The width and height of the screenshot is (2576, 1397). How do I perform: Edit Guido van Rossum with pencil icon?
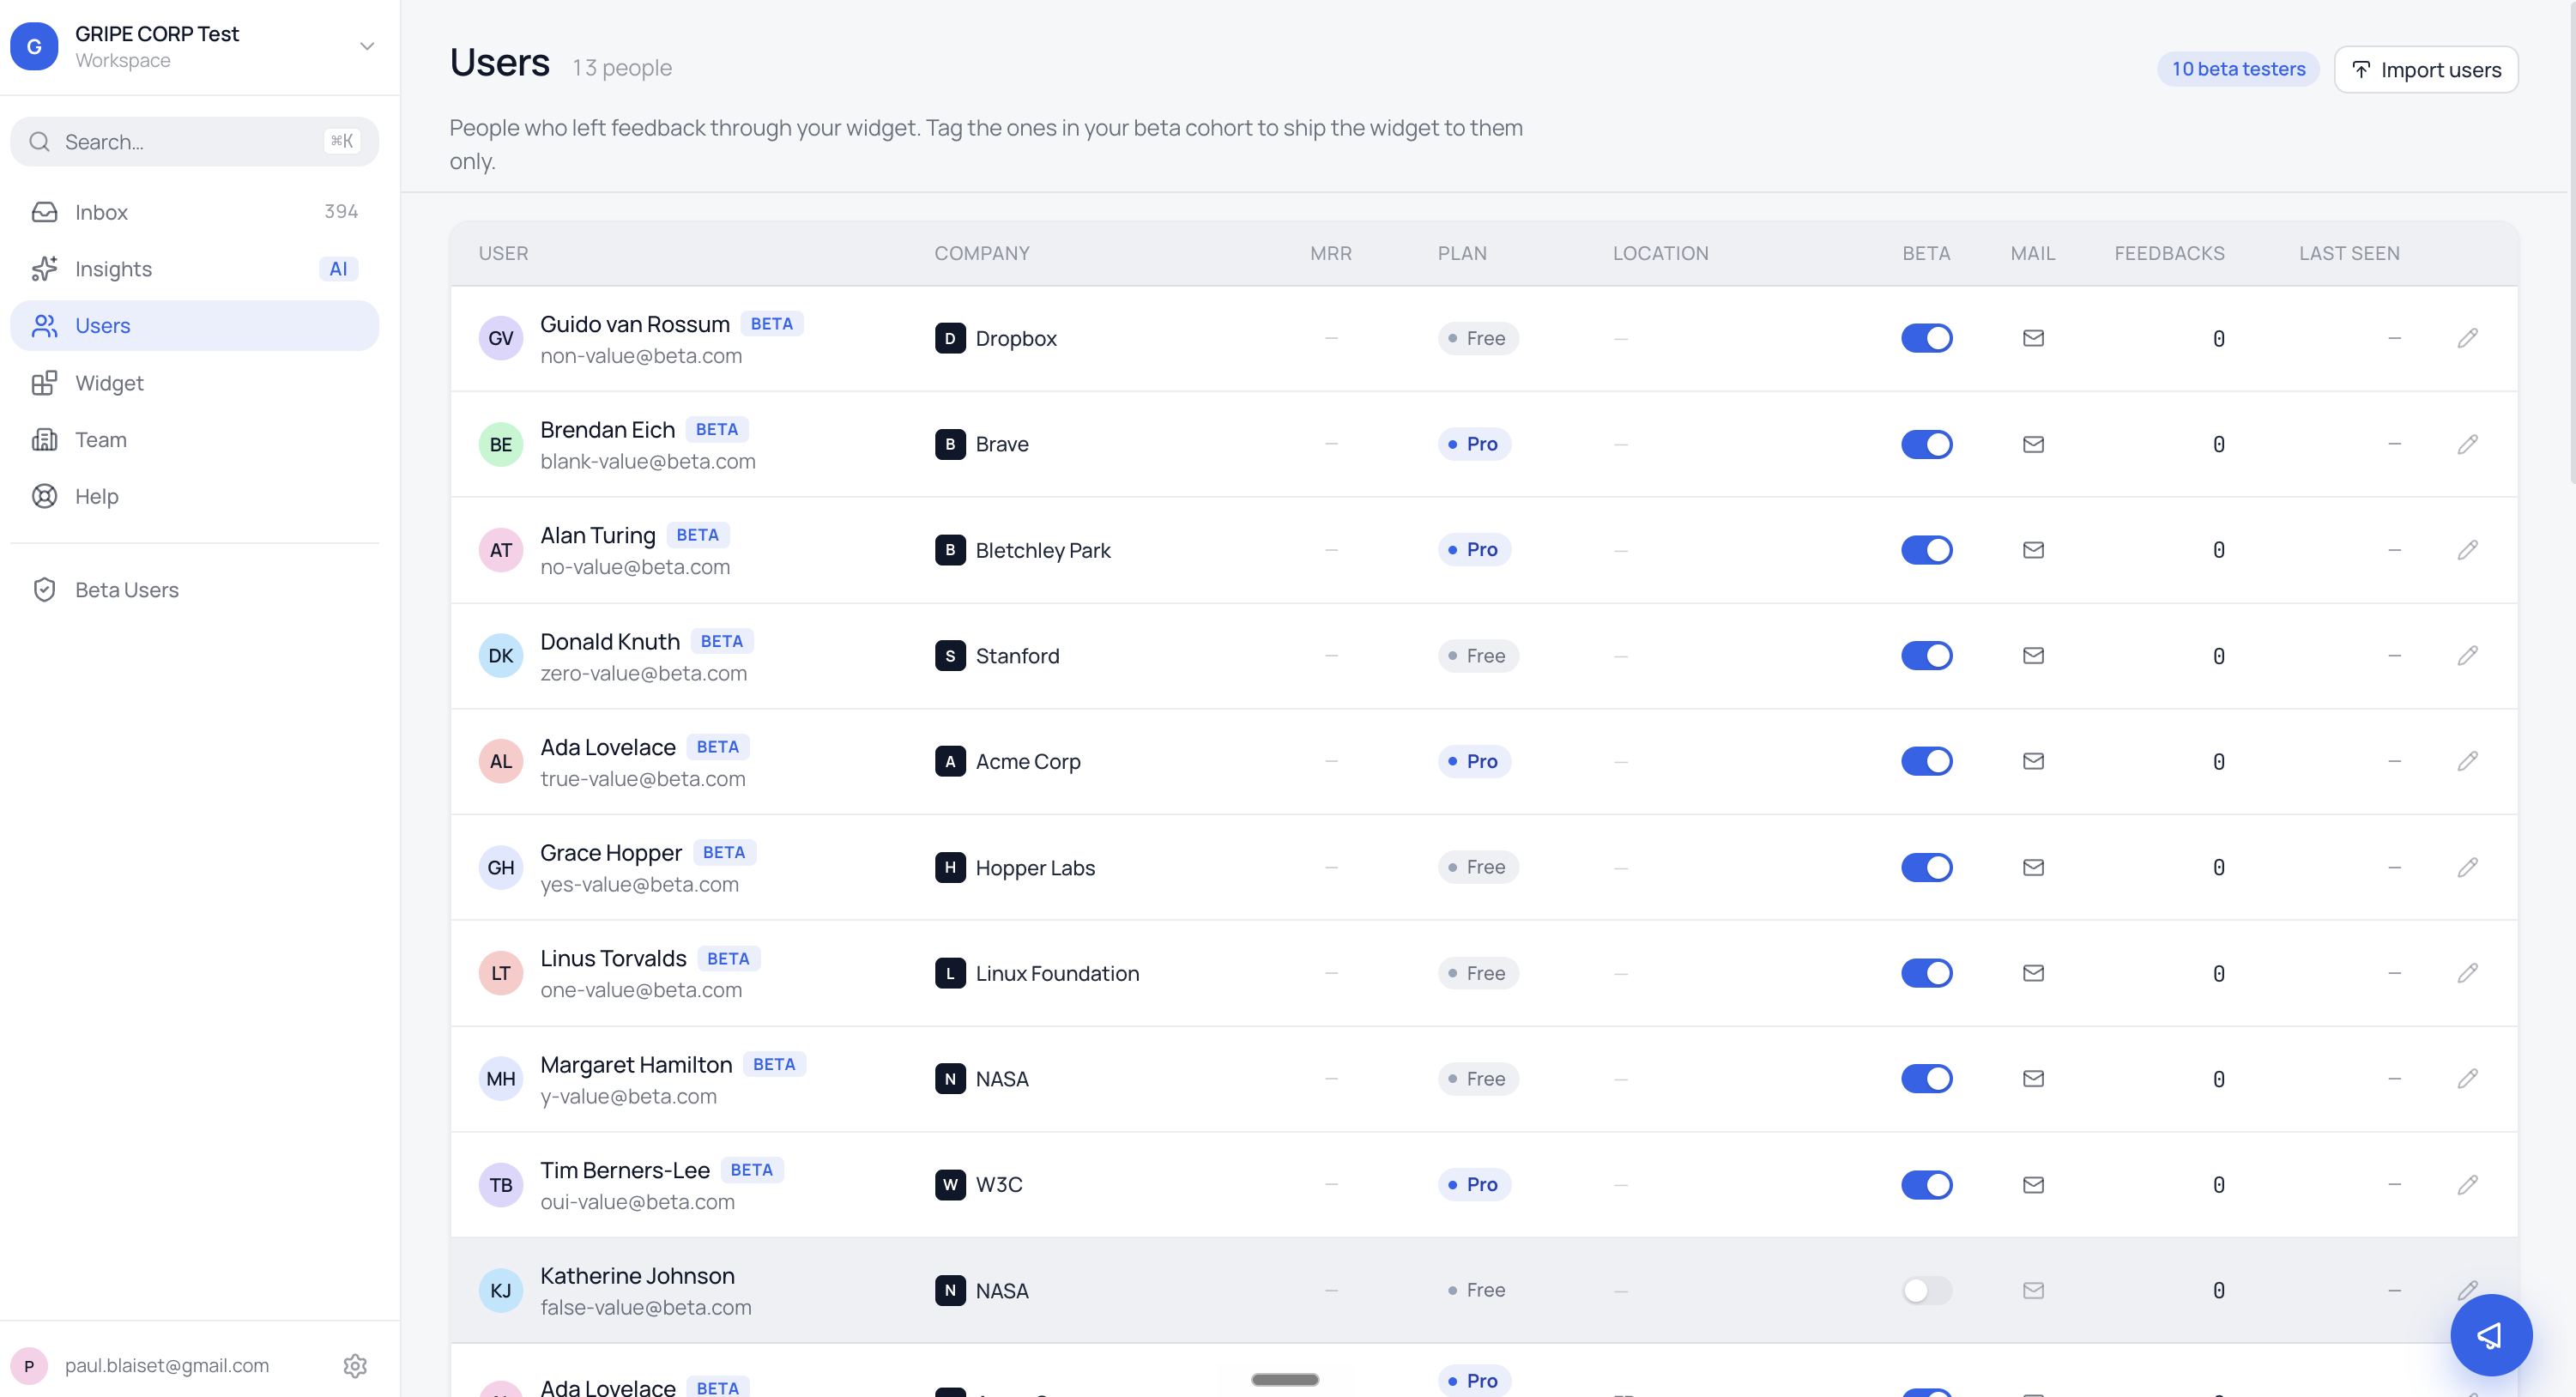[2468, 338]
